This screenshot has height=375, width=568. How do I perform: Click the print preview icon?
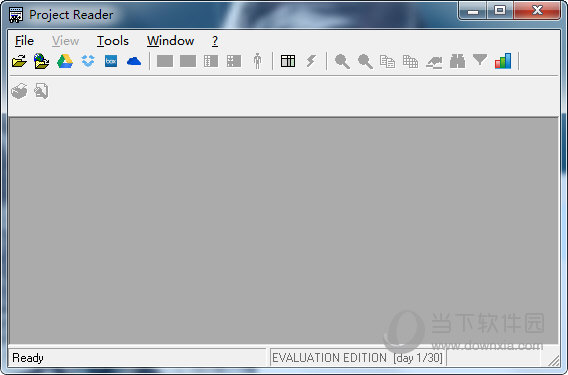(41, 91)
